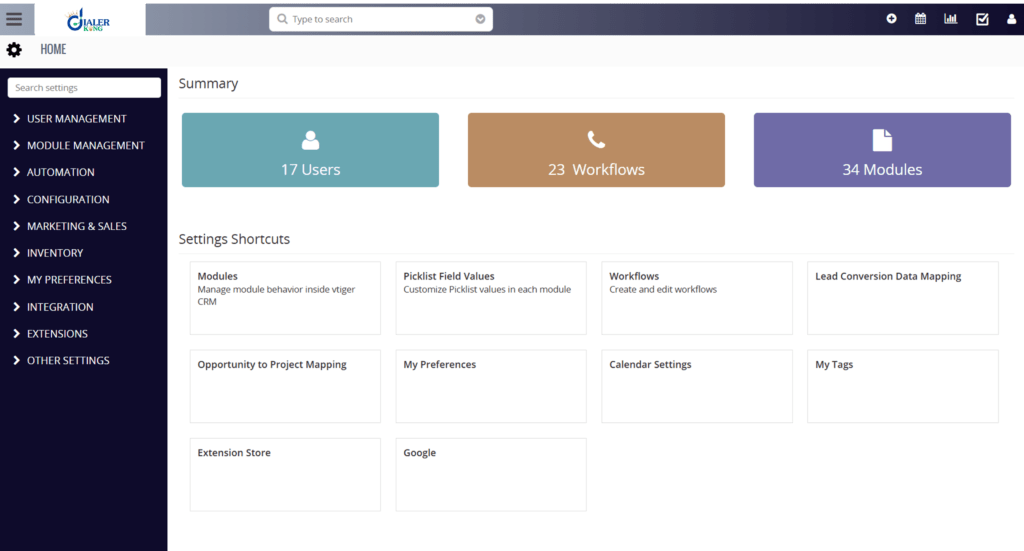Image resolution: width=1024 pixels, height=551 pixels.
Task: Click the settings gear icon
Action: pos(14,49)
